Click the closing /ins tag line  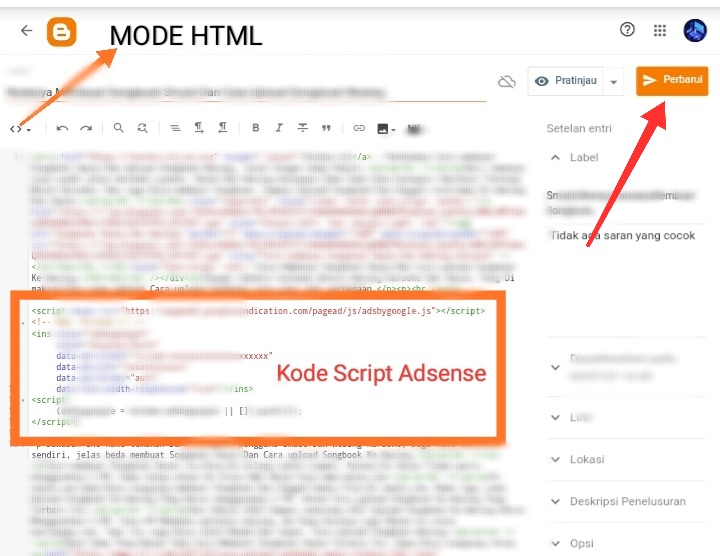(155, 389)
